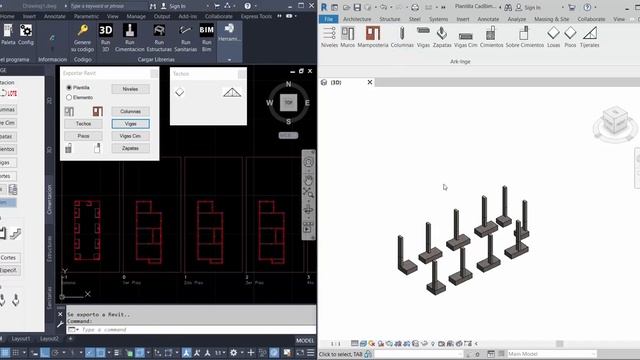Expand the Herramientas ribbon dropdown
Viewport: 640px width, 360px height.
pyautogui.click(x=229, y=60)
